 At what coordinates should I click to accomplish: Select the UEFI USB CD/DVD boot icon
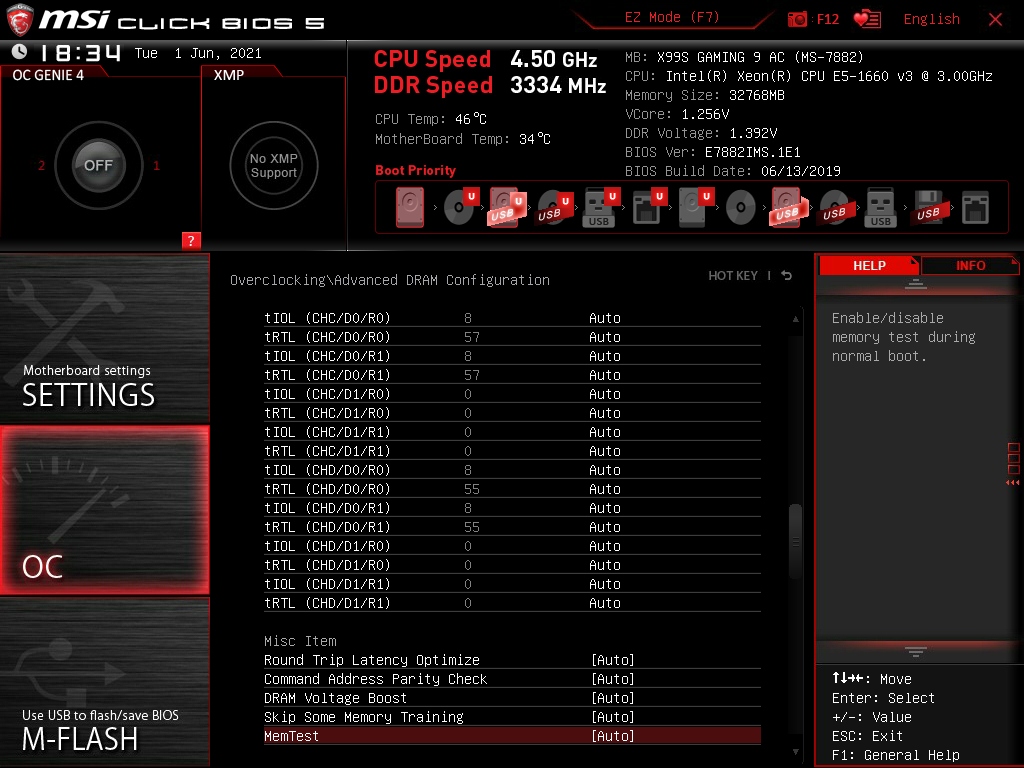[x=554, y=208]
